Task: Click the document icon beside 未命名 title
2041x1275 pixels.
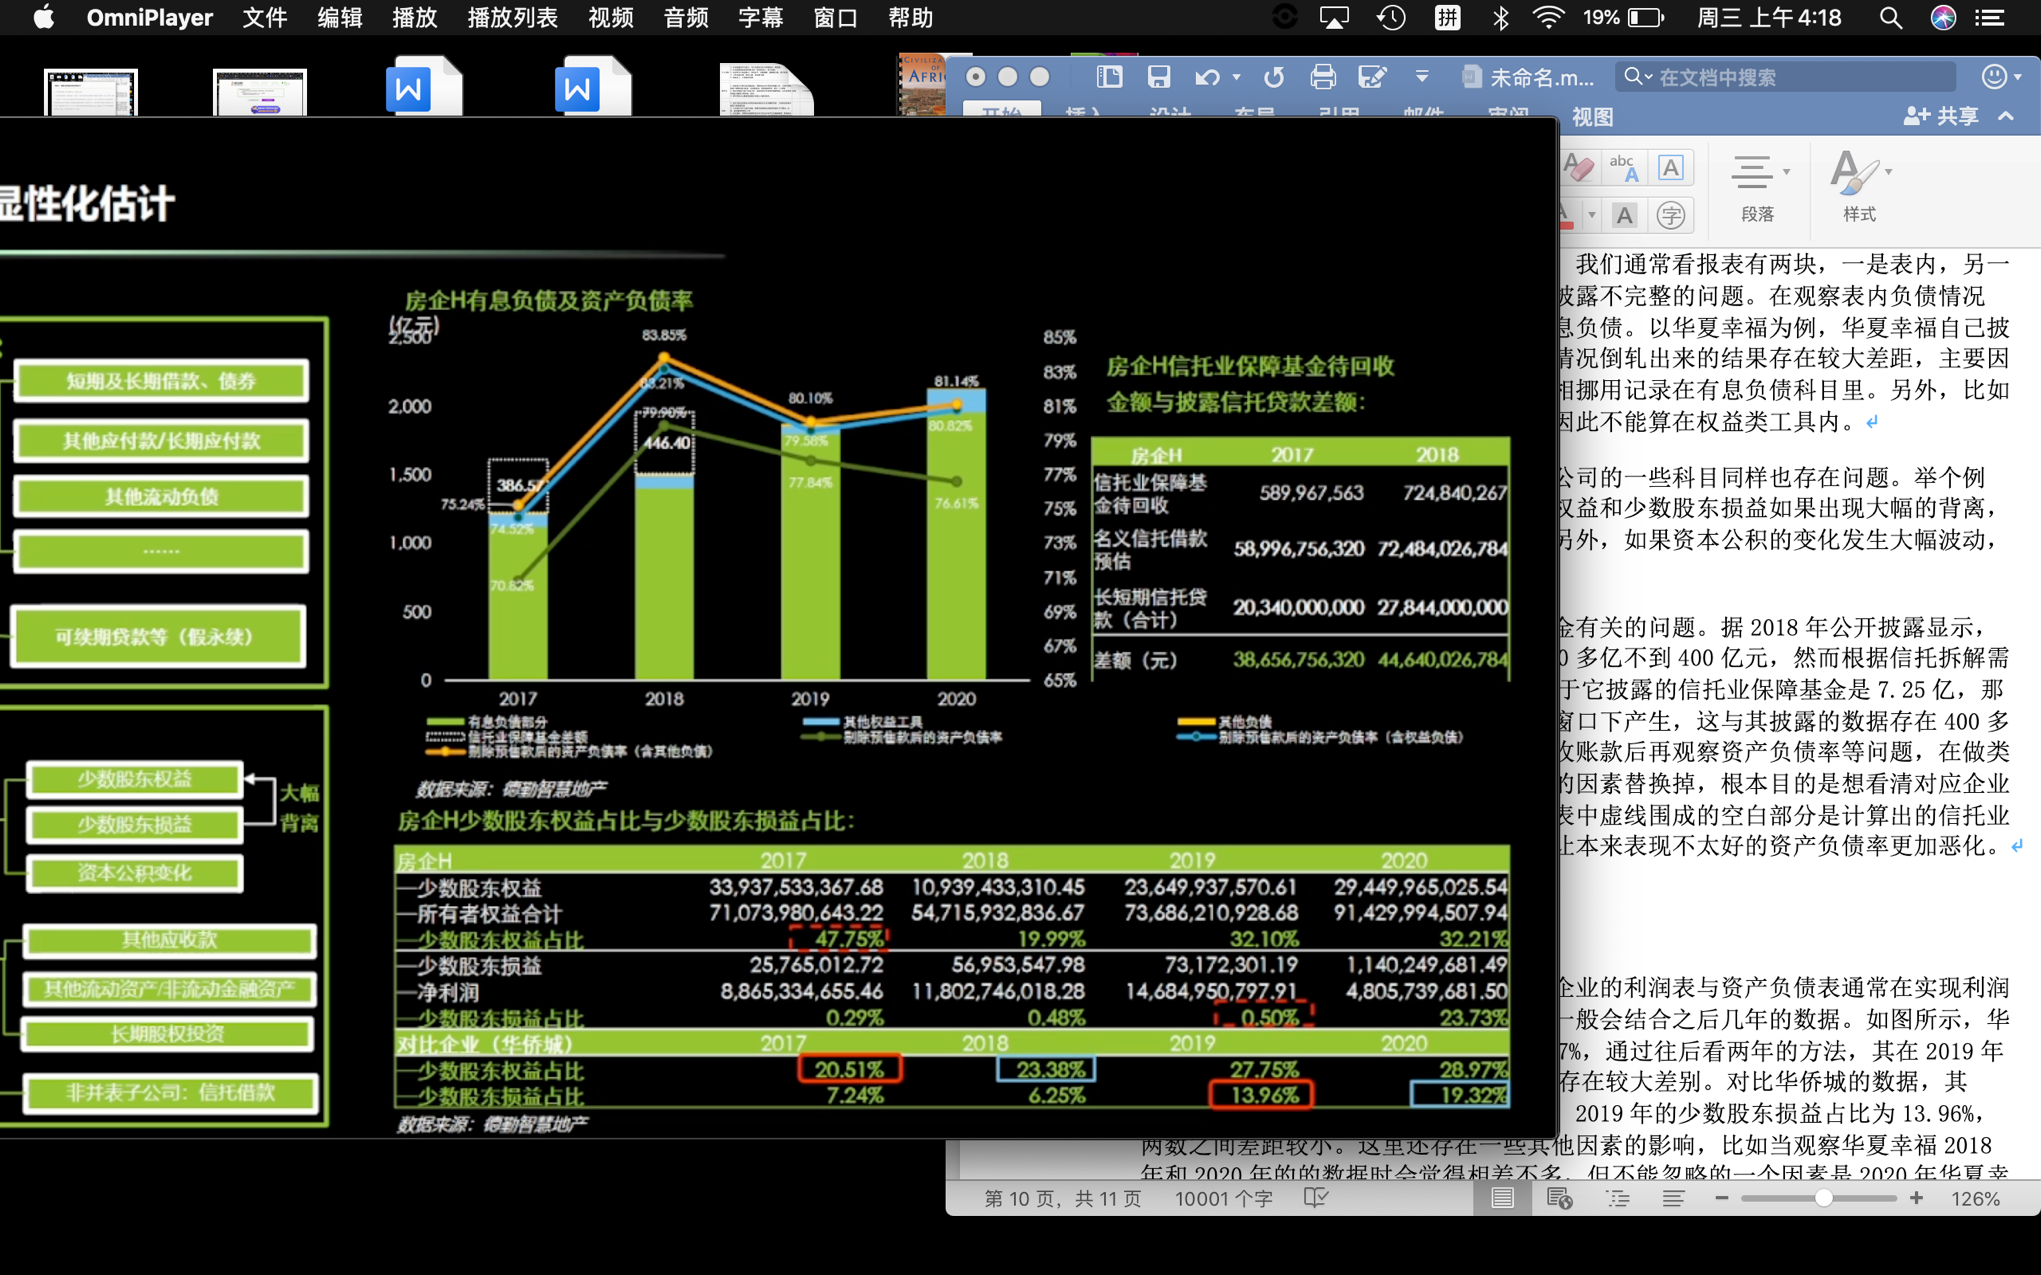Action: 1471,77
